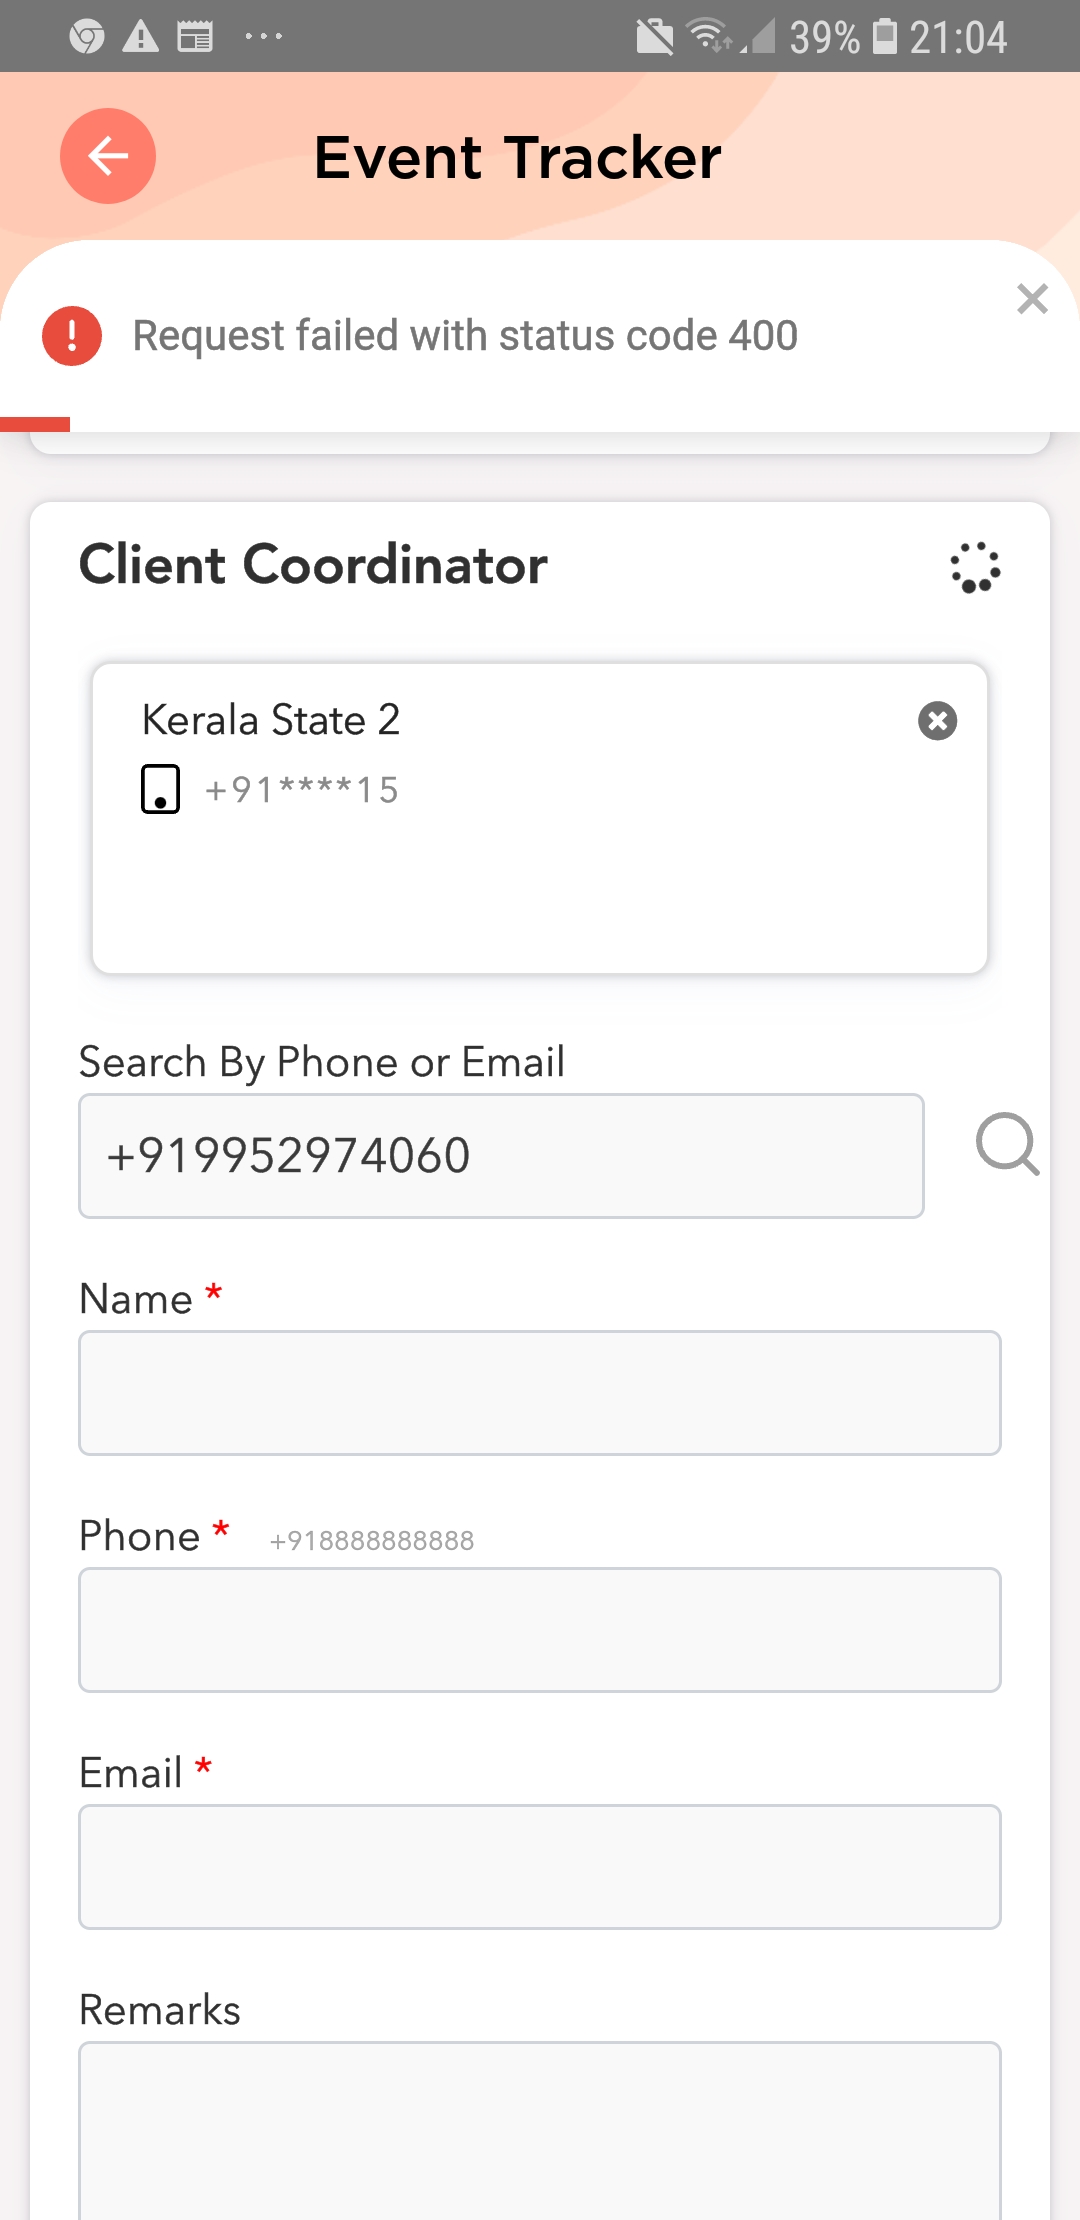Remove Kerala State 2 coordinator card

[937, 721]
